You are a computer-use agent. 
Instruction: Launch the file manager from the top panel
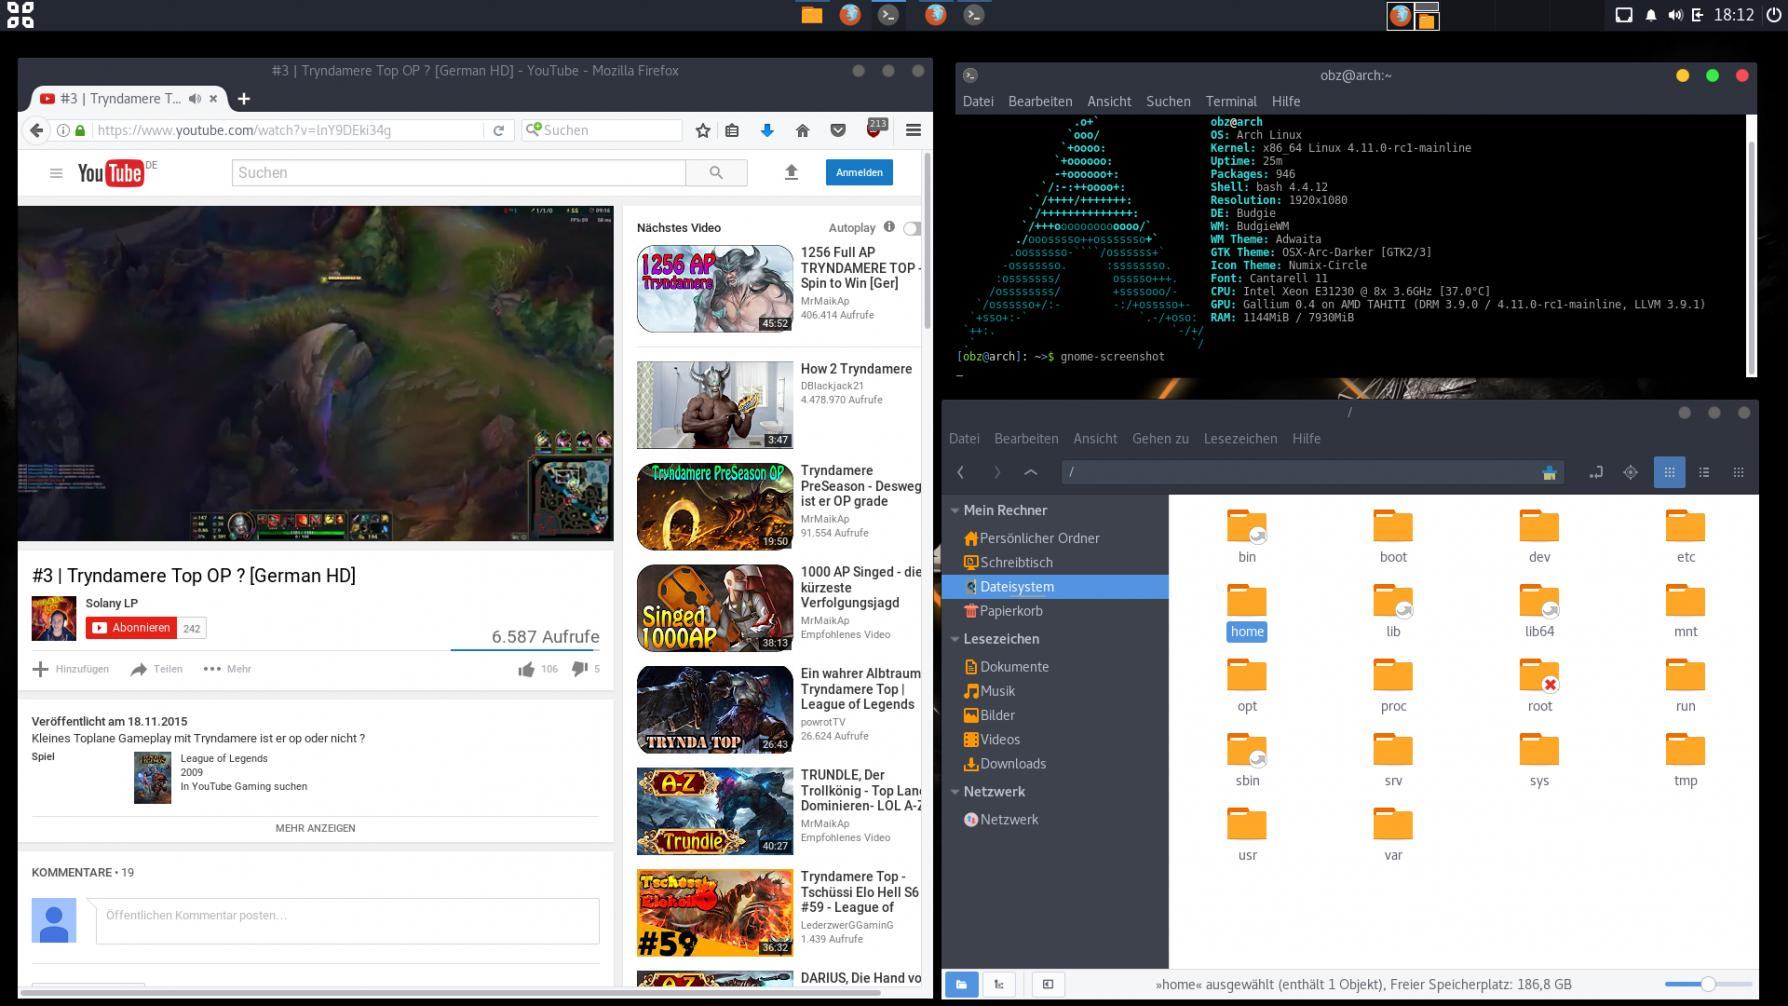[811, 15]
